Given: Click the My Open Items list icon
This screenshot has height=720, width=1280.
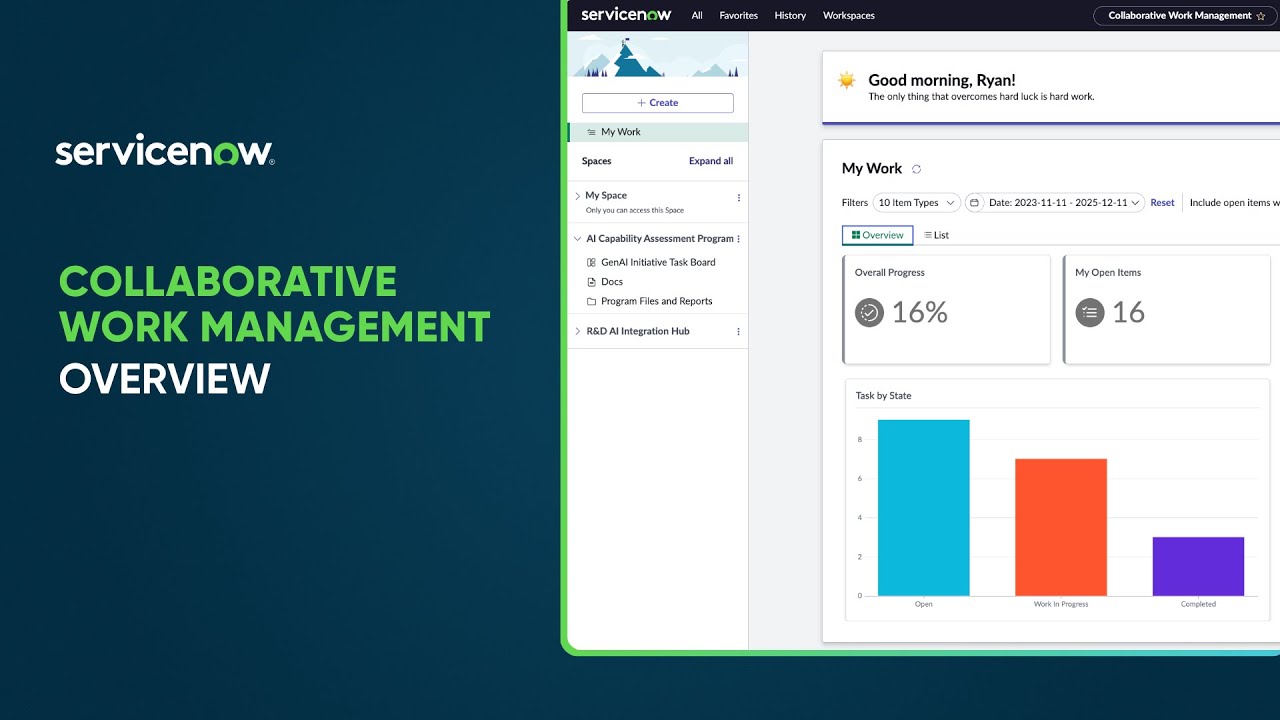Looking at the screenshot, I should point(1090,312).
